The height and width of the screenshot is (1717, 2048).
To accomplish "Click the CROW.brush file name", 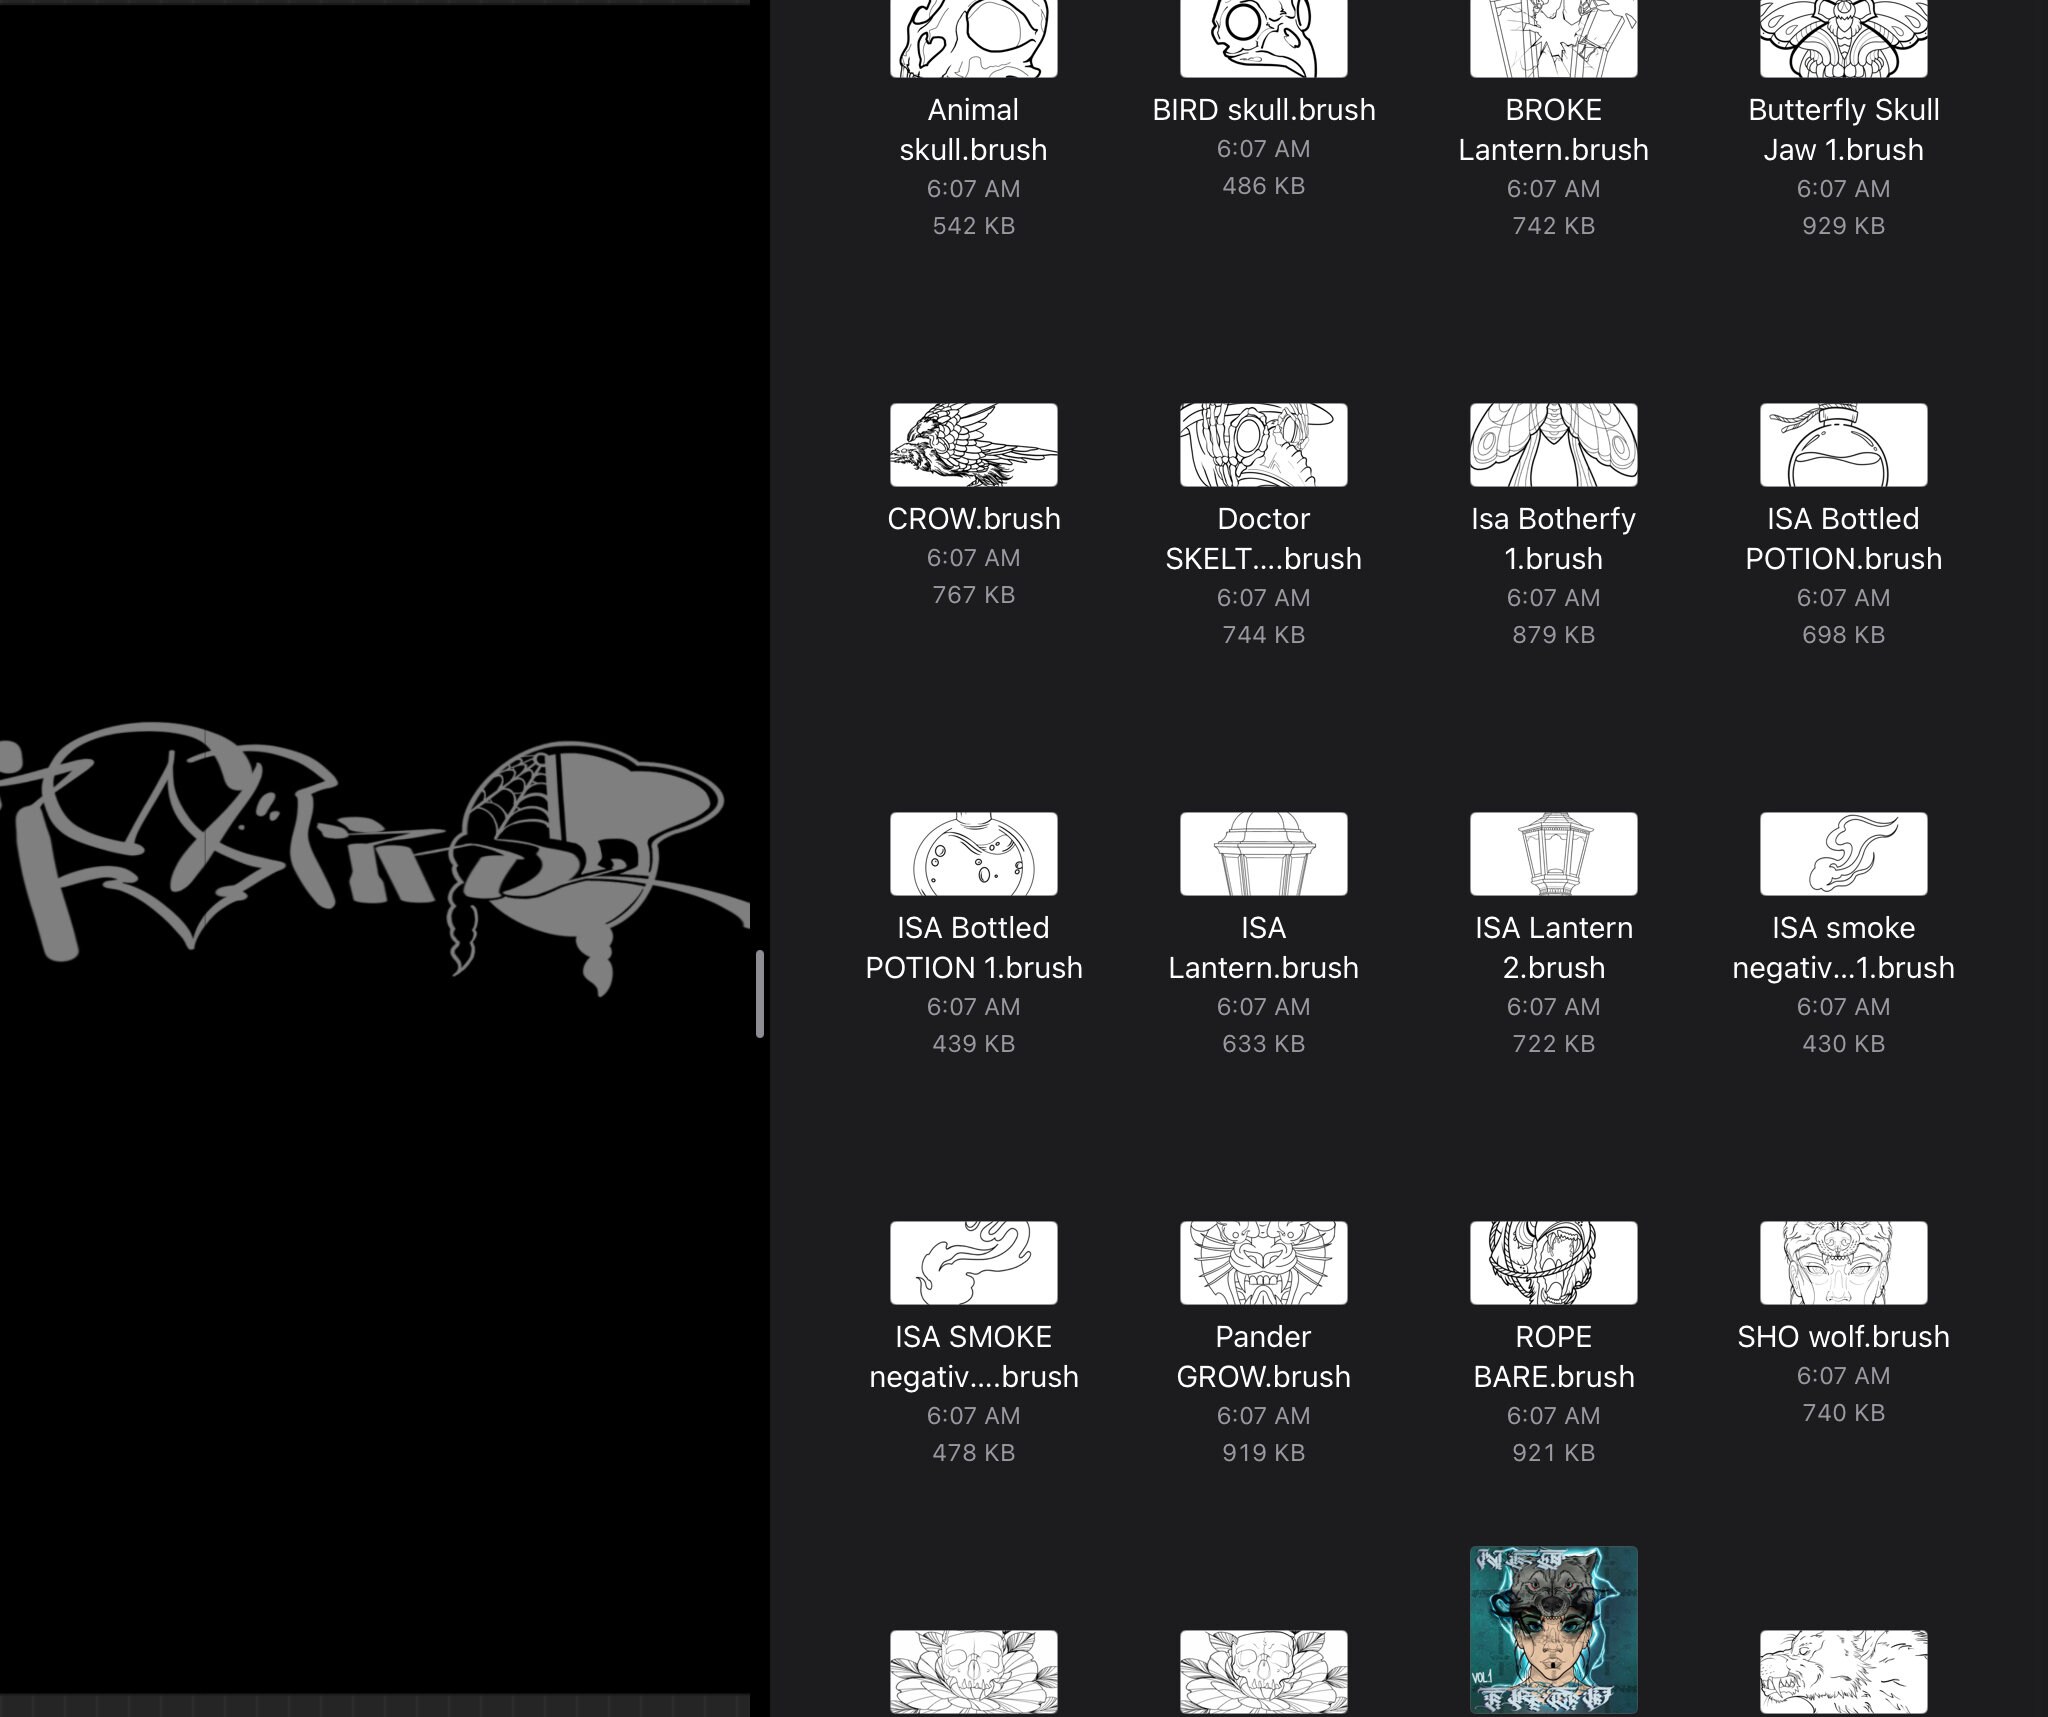I will tap(973, 519).
